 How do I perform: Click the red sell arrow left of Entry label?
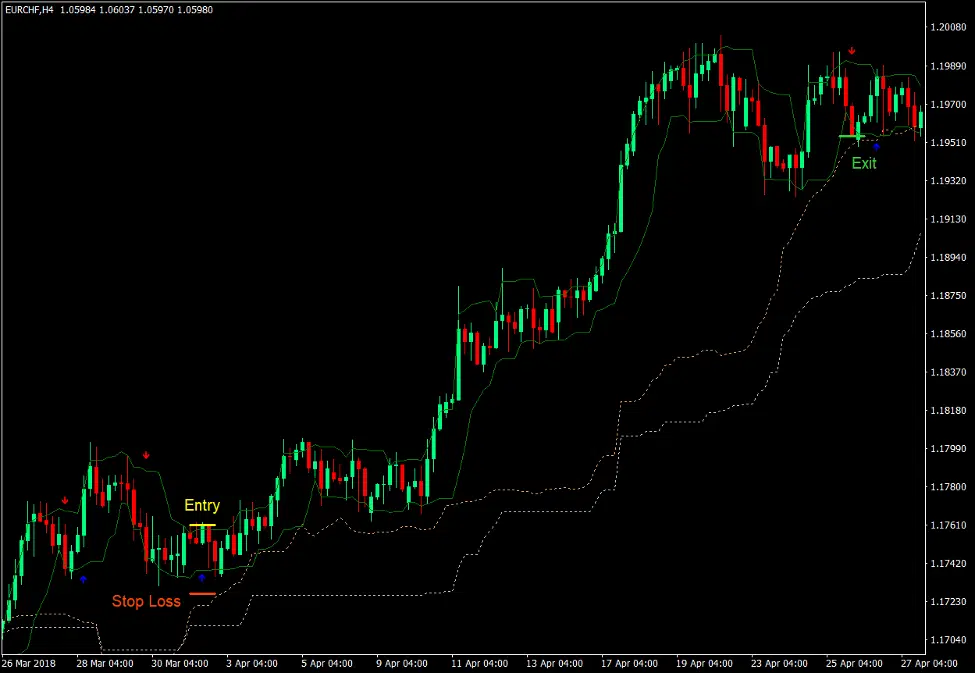click(x=148, y=457)
